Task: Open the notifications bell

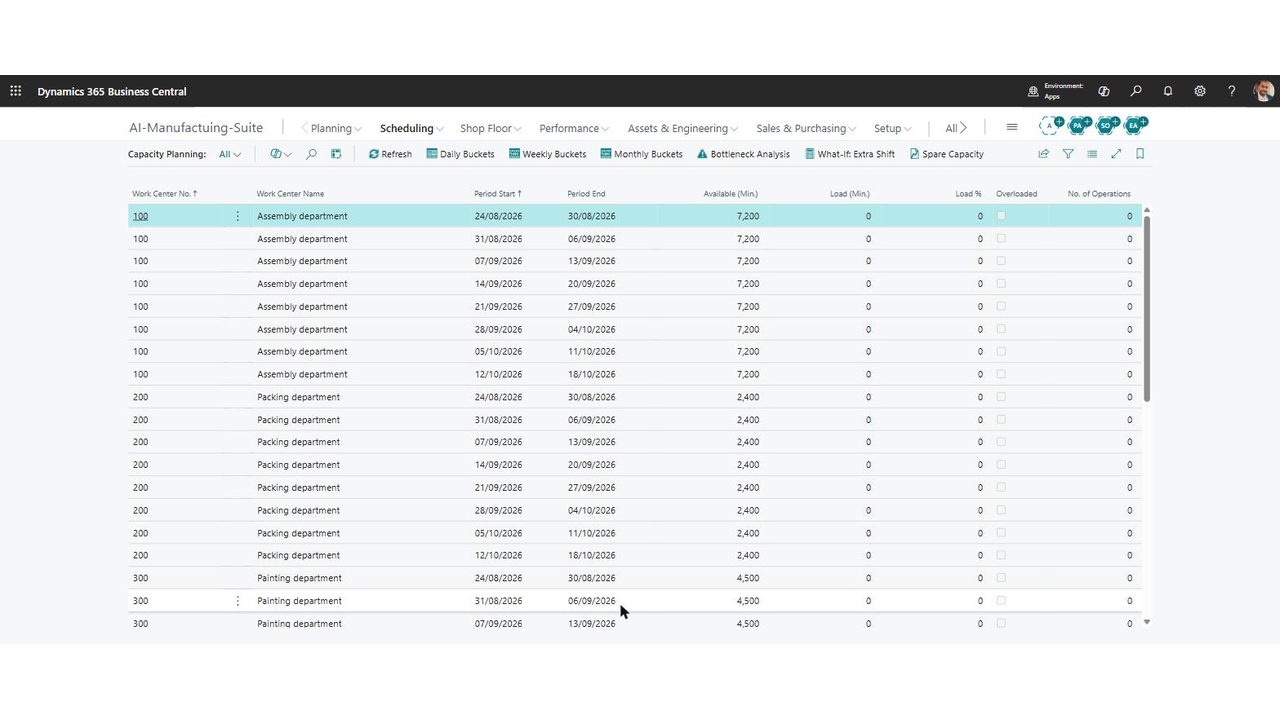Action: click(x=1168, y=91)
